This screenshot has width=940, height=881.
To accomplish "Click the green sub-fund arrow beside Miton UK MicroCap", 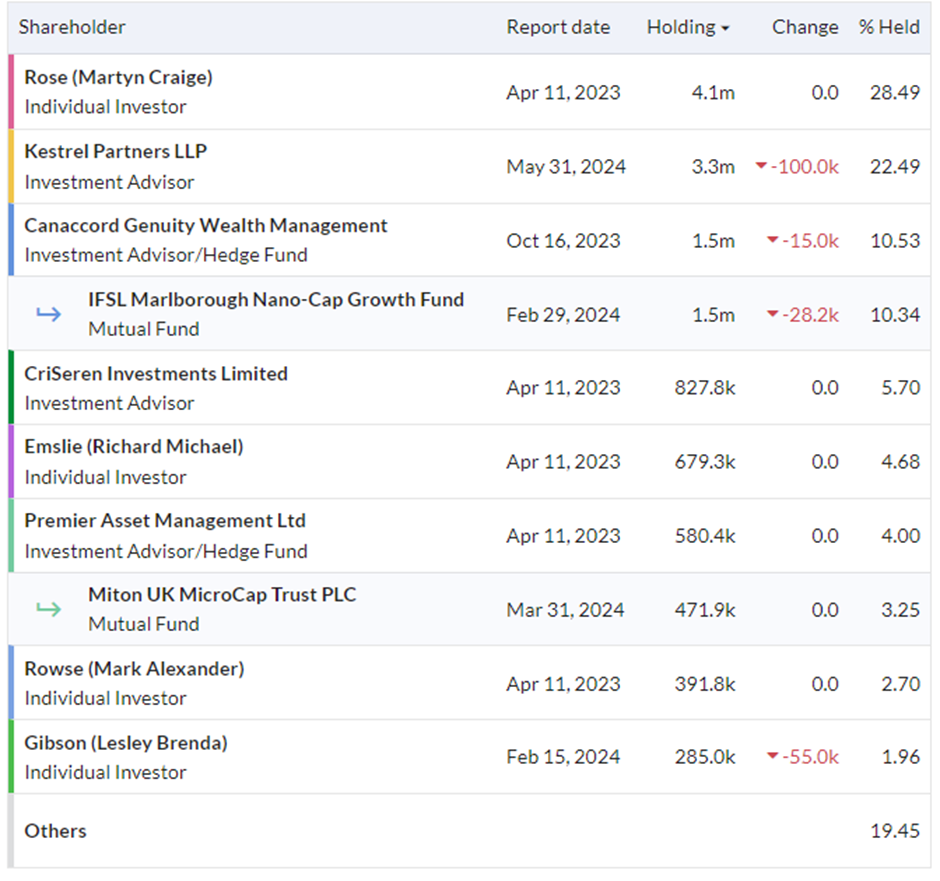I will (x=49, y=609).
